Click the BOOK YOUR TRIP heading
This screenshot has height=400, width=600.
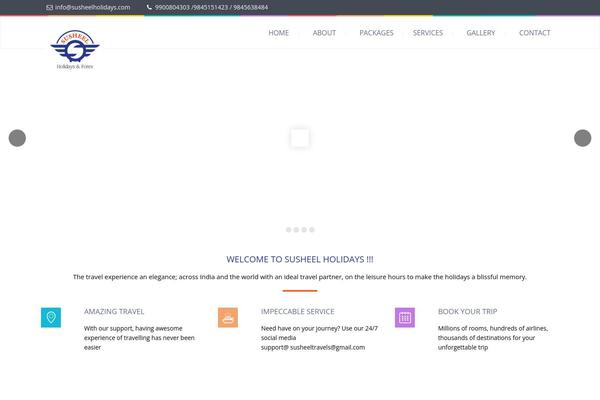(468, 312)
